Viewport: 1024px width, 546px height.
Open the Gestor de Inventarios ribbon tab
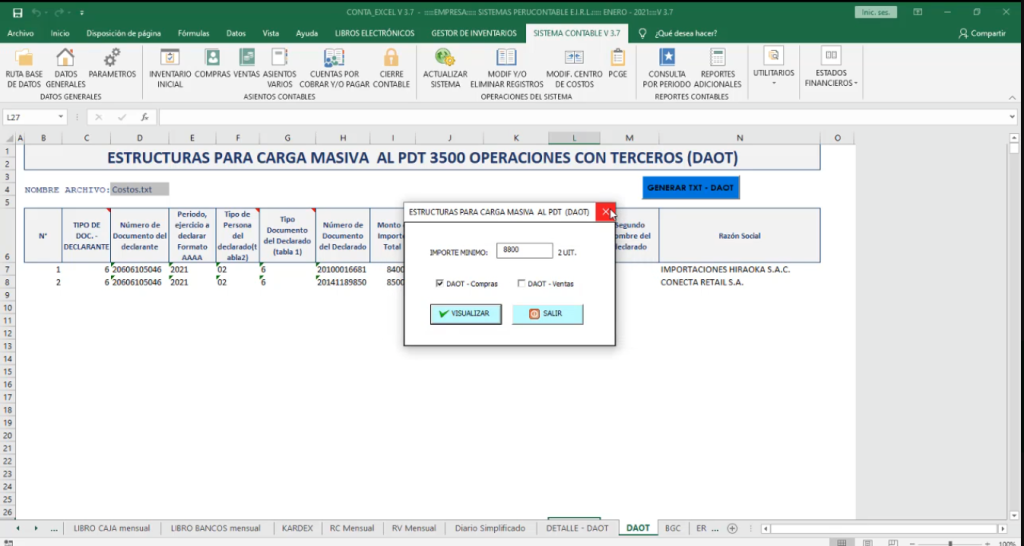(473, 33)
